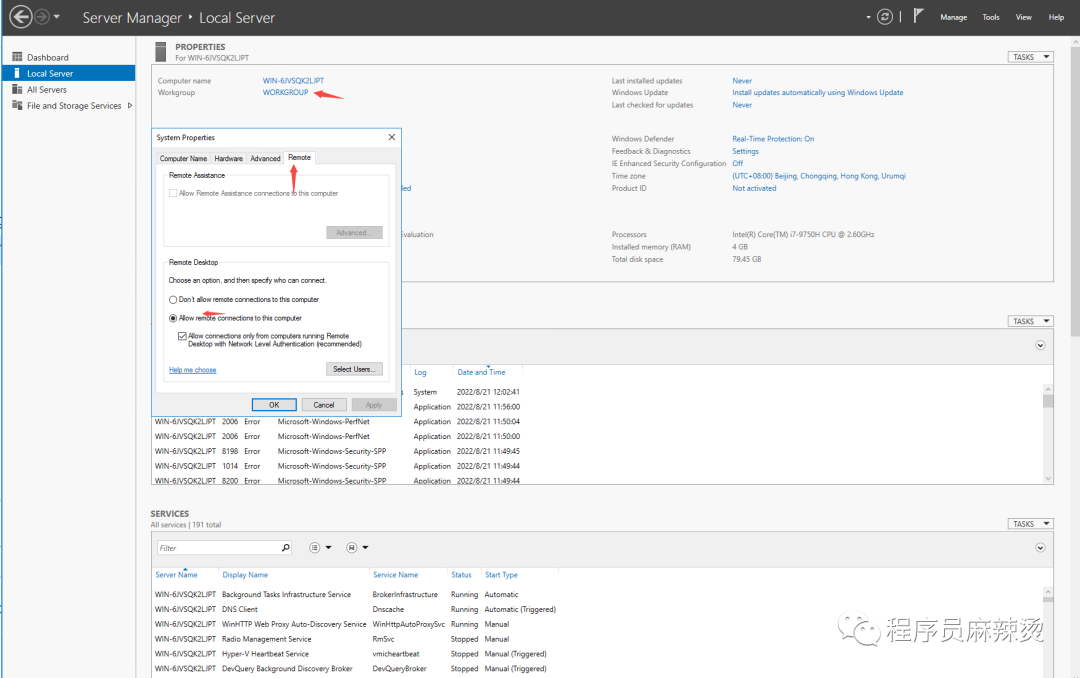The image size is (1080, 678).
Task: Click Feedback & Diagnostics Settings link
Action: click(x=745, y=151)
